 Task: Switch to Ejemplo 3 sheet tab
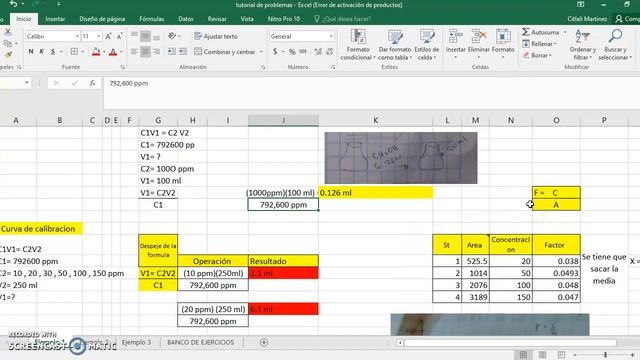click(x=136, y=342)
